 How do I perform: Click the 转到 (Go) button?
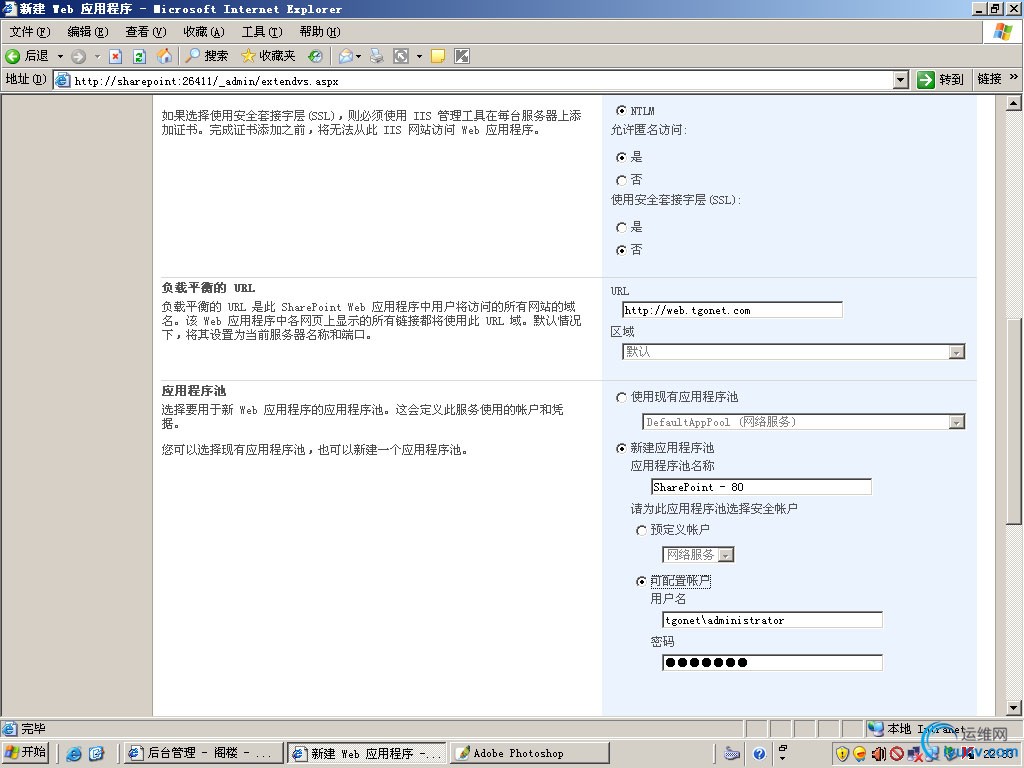tap(941, 80)
